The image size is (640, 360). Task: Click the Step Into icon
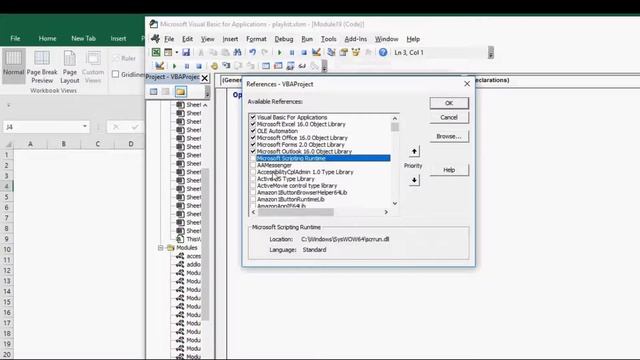coord(226,66)
